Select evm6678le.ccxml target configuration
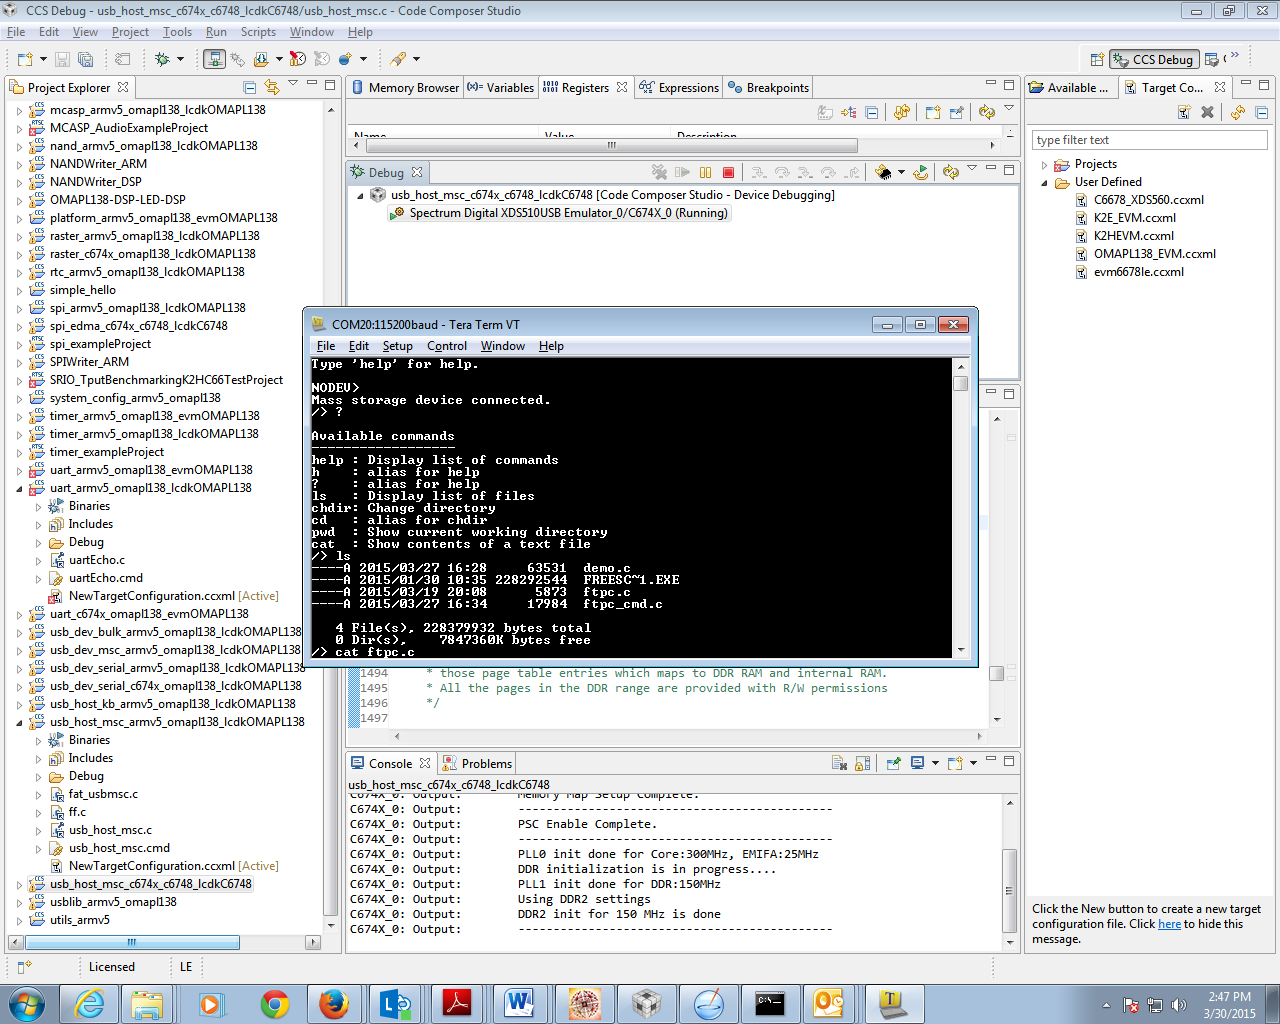1280x1024 pixels. pyautogui.click(x=1129, y=272)
